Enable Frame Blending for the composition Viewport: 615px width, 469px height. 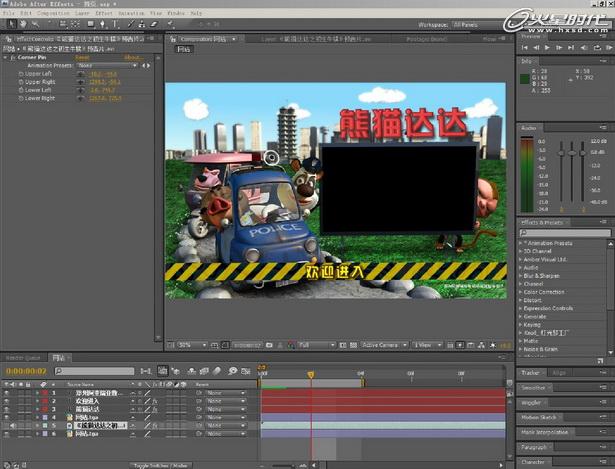pyautogui.click(x=204, y=371)
